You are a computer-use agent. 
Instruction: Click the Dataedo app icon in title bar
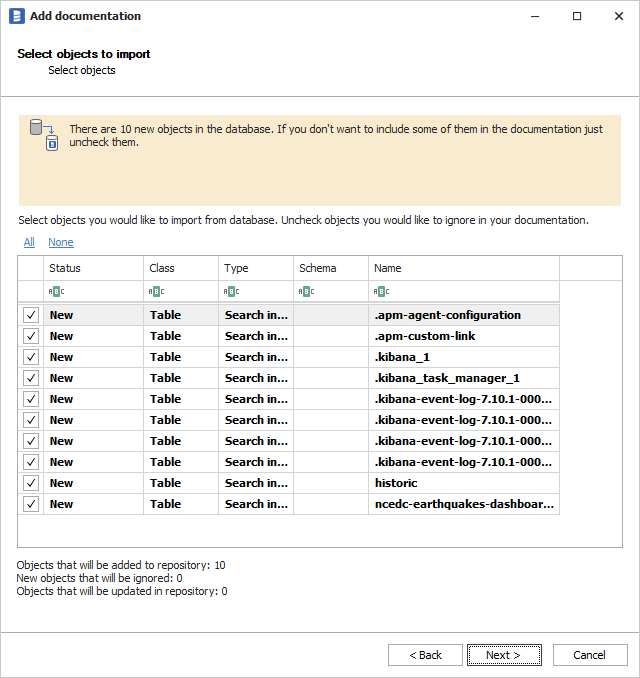click(16, 16)
